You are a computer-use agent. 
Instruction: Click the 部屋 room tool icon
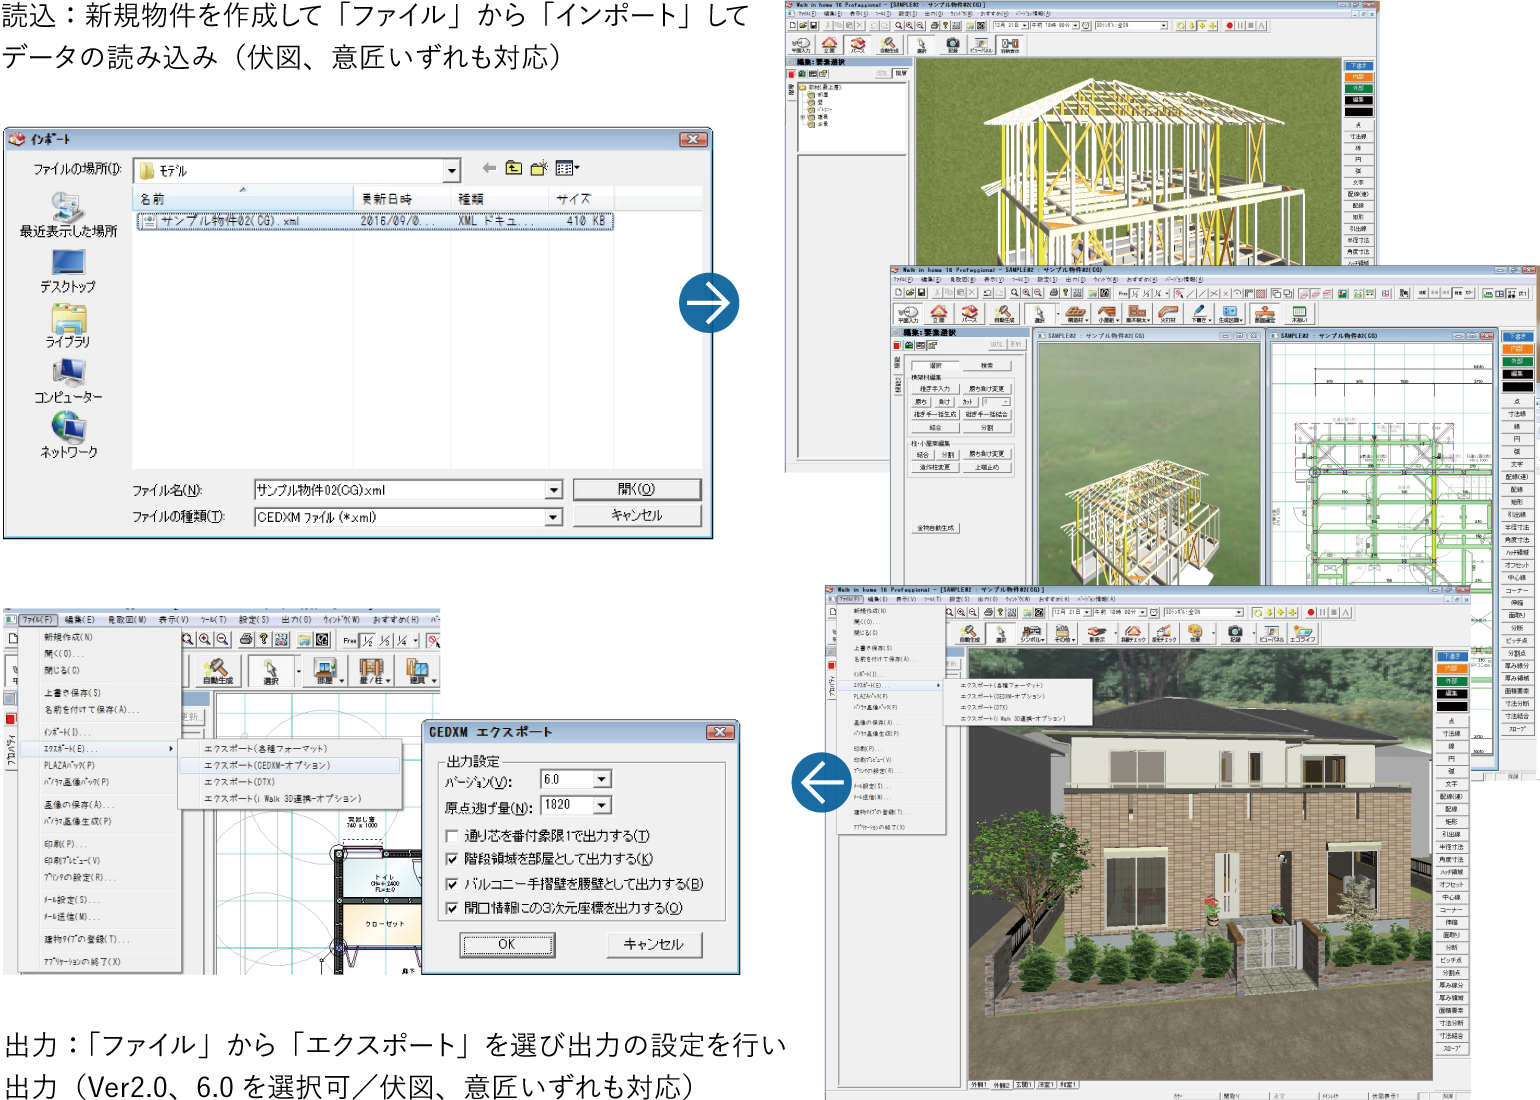click(324, 671)
